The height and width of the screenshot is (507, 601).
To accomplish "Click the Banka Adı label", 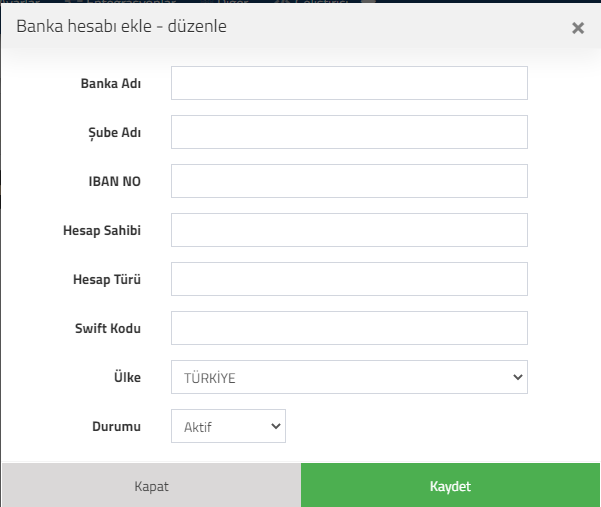I will [111, 84].
